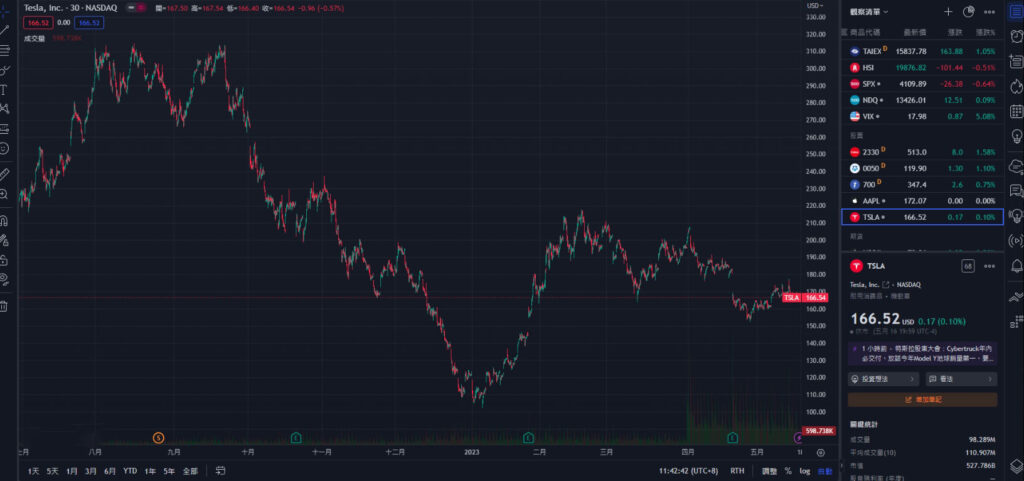The width and height of the screenshot is (1024, 481).
Task: Open watchlist three-dot more menu
Action: (989, 12)
